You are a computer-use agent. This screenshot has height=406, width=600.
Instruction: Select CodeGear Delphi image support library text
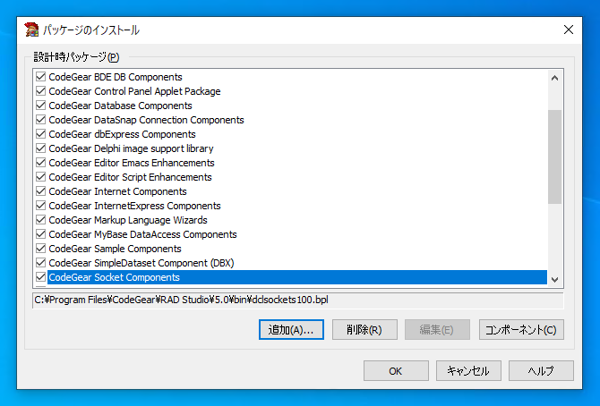pyautogui.click(x=131, y=148)
